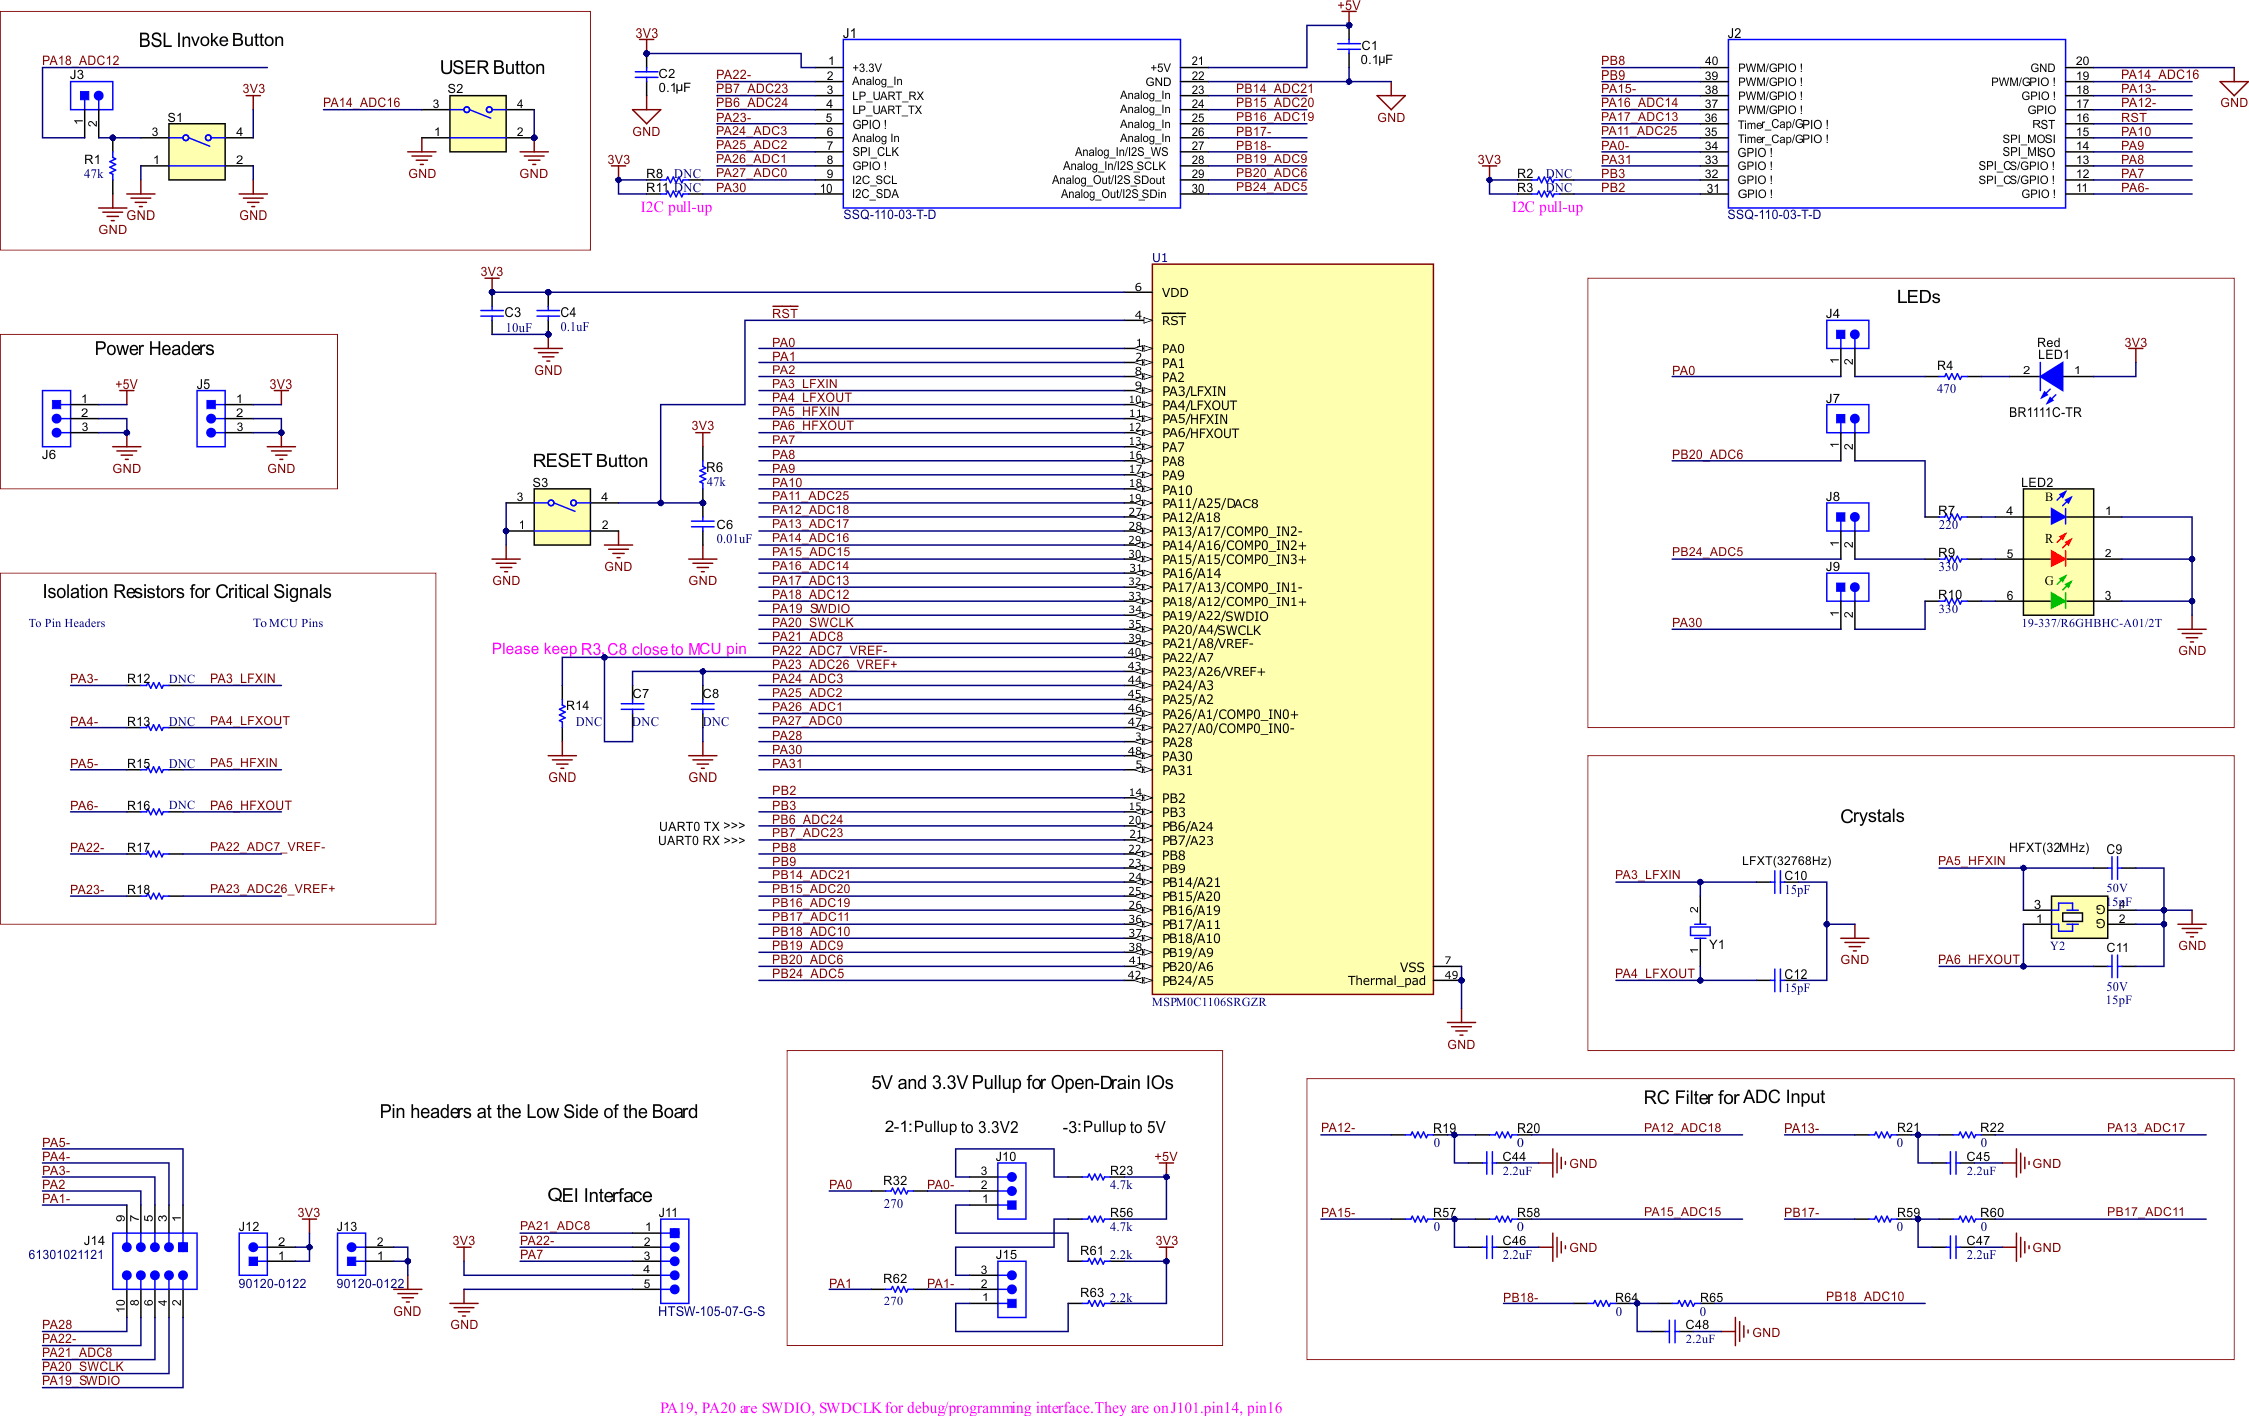Click the R19 resistor in RC Filter section
This screenshot has width=2249, height=1416.
click(x=1419, y=1135)
